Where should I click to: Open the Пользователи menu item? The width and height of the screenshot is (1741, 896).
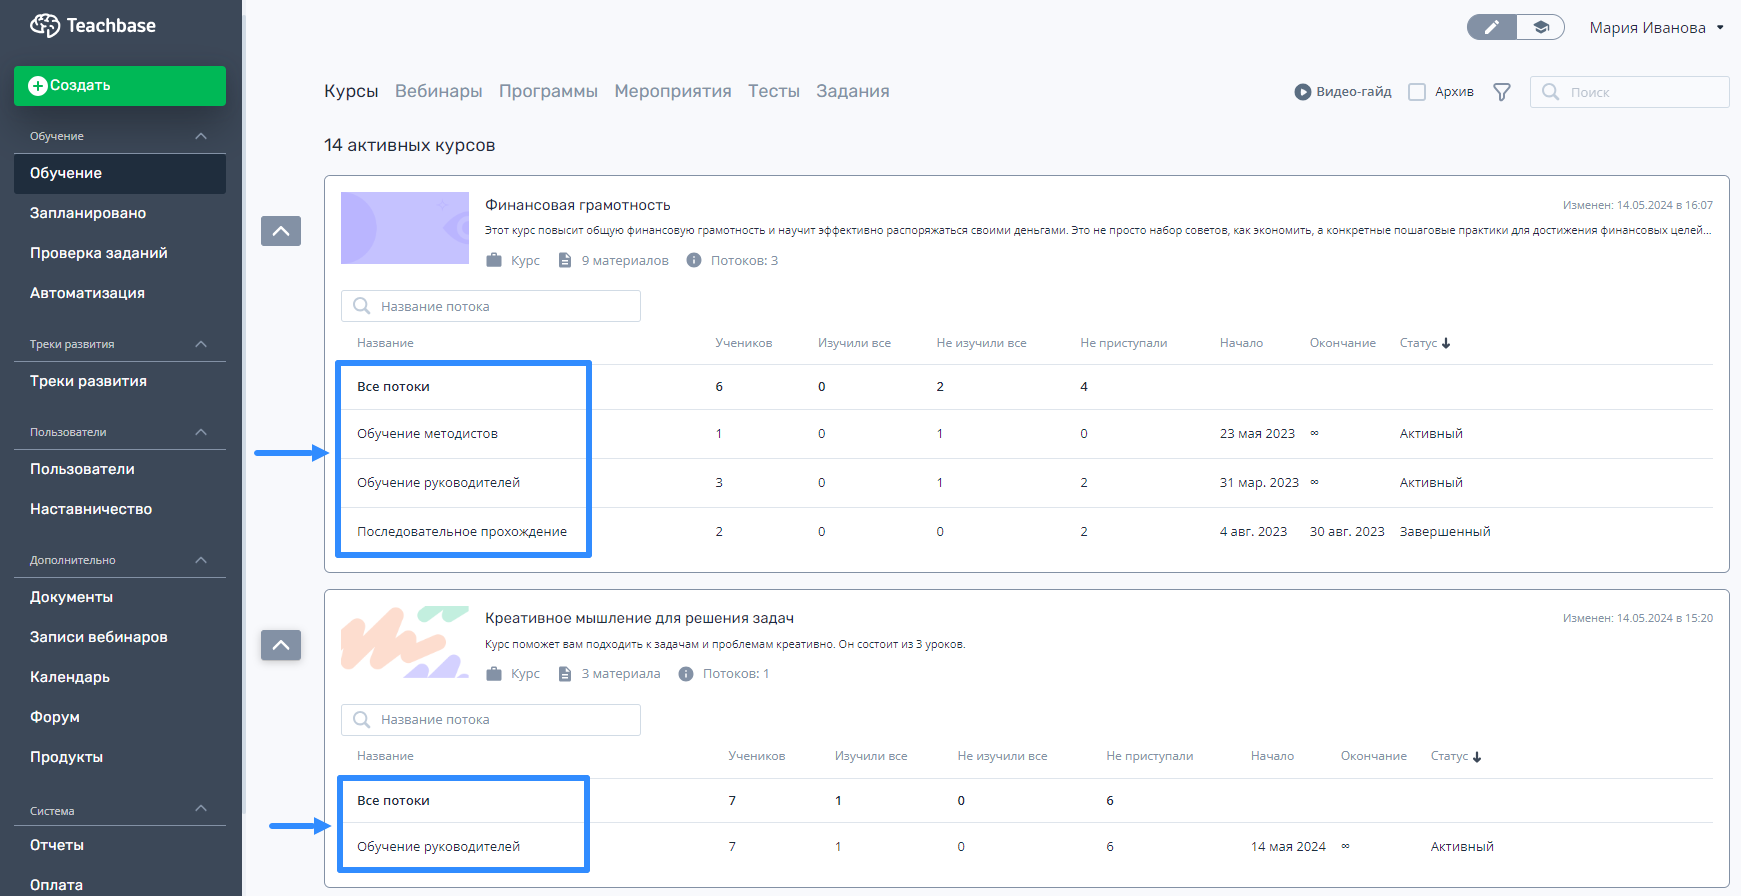coord(82,469)
